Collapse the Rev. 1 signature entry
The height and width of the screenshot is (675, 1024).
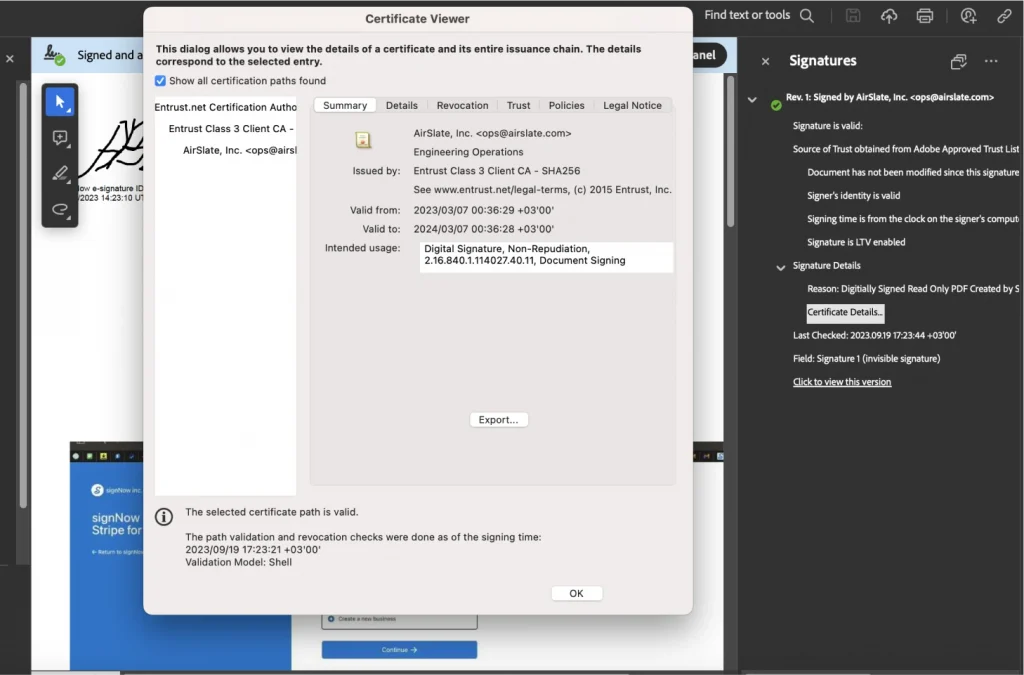click(753, 99)
